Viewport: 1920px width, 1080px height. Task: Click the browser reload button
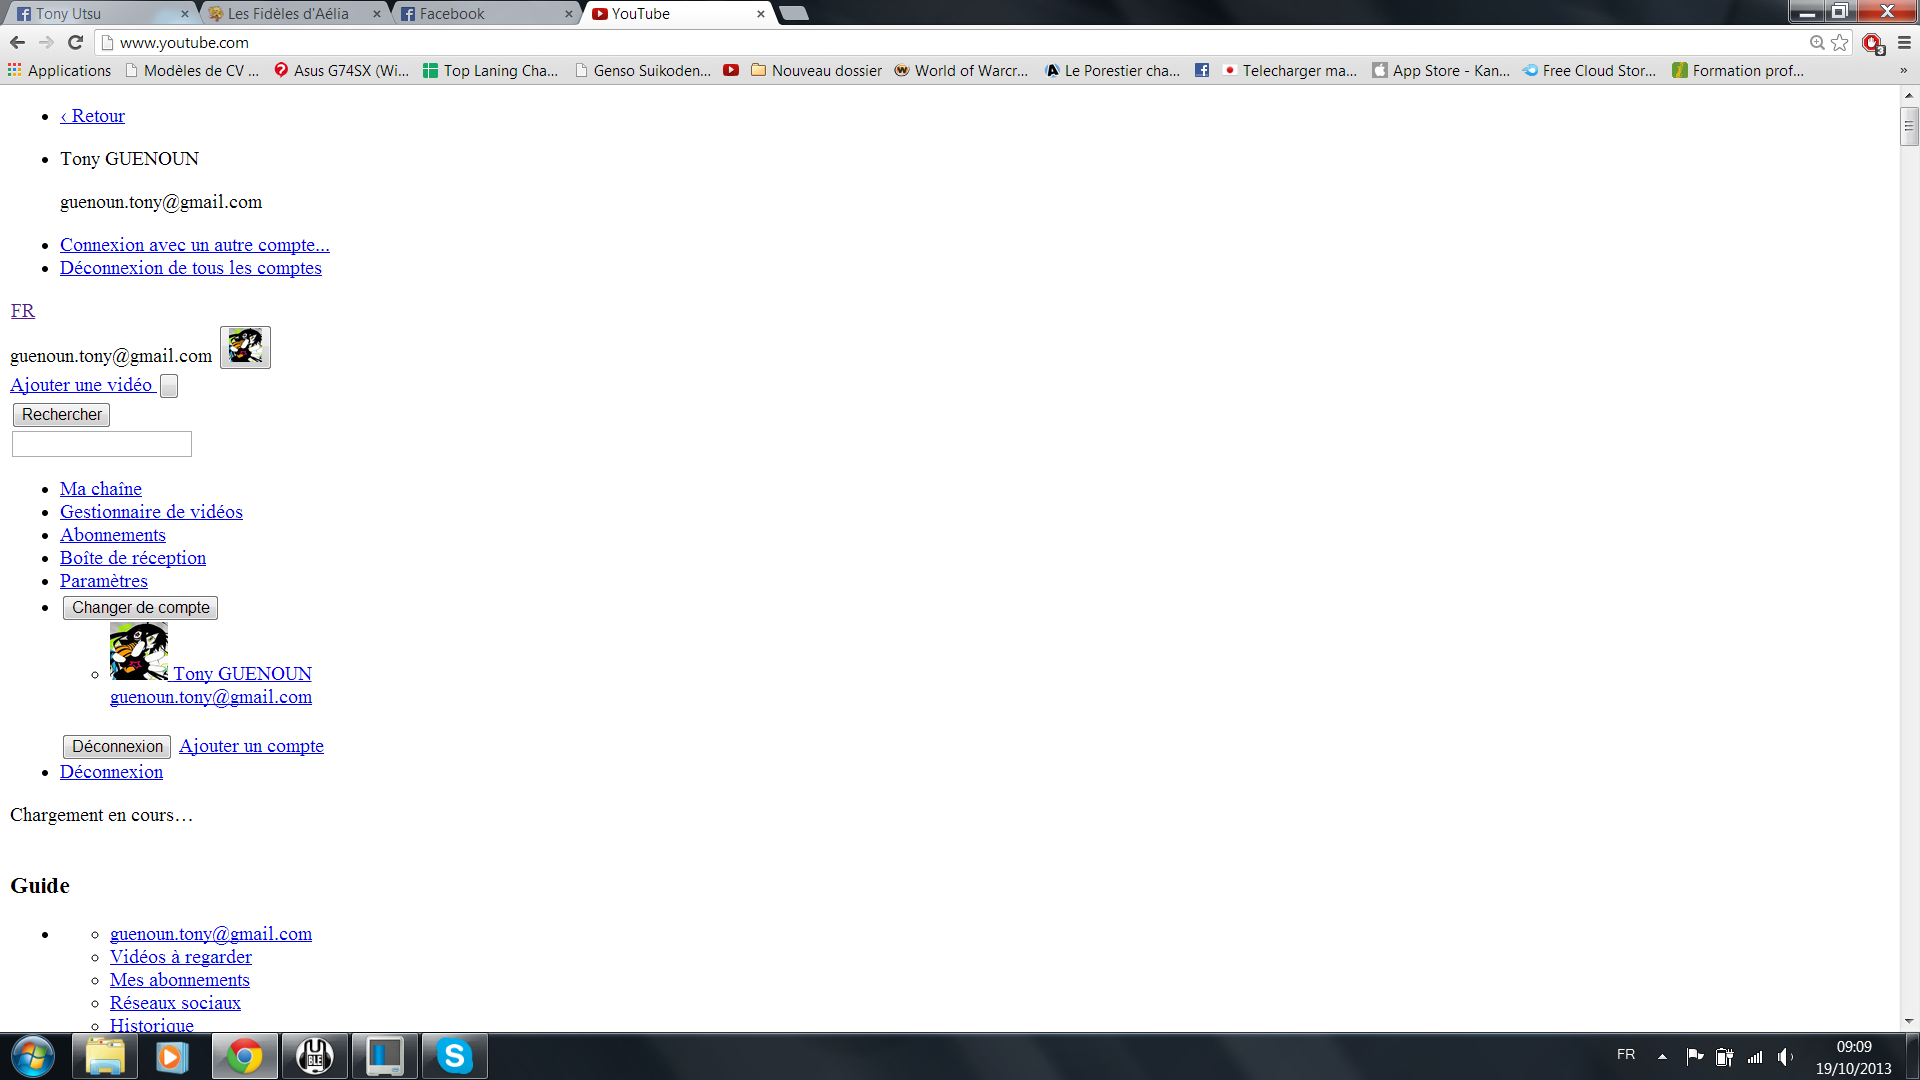(x=75, y=42)
